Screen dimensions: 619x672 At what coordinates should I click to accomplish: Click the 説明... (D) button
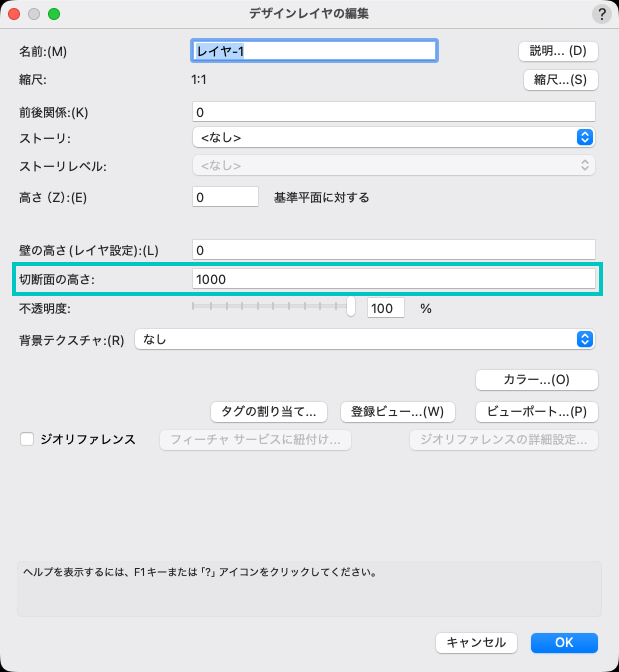tap(557, 51)
